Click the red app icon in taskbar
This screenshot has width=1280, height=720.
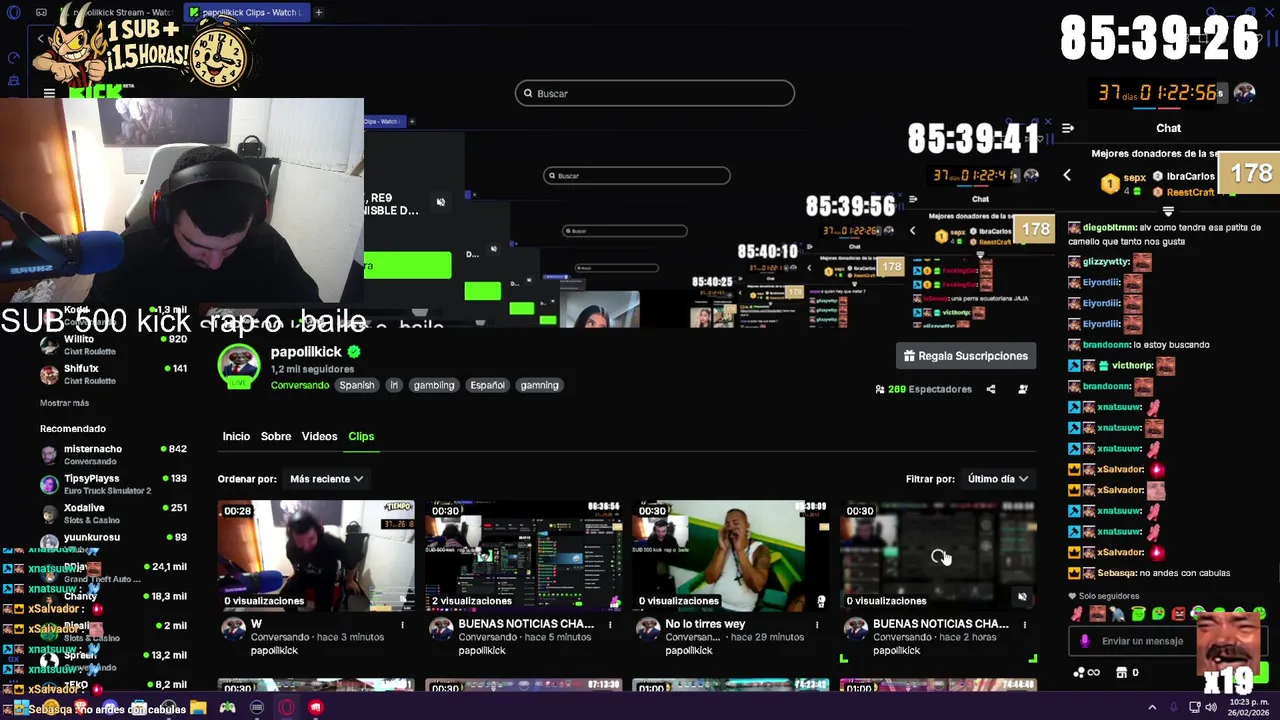click(316, 708)
